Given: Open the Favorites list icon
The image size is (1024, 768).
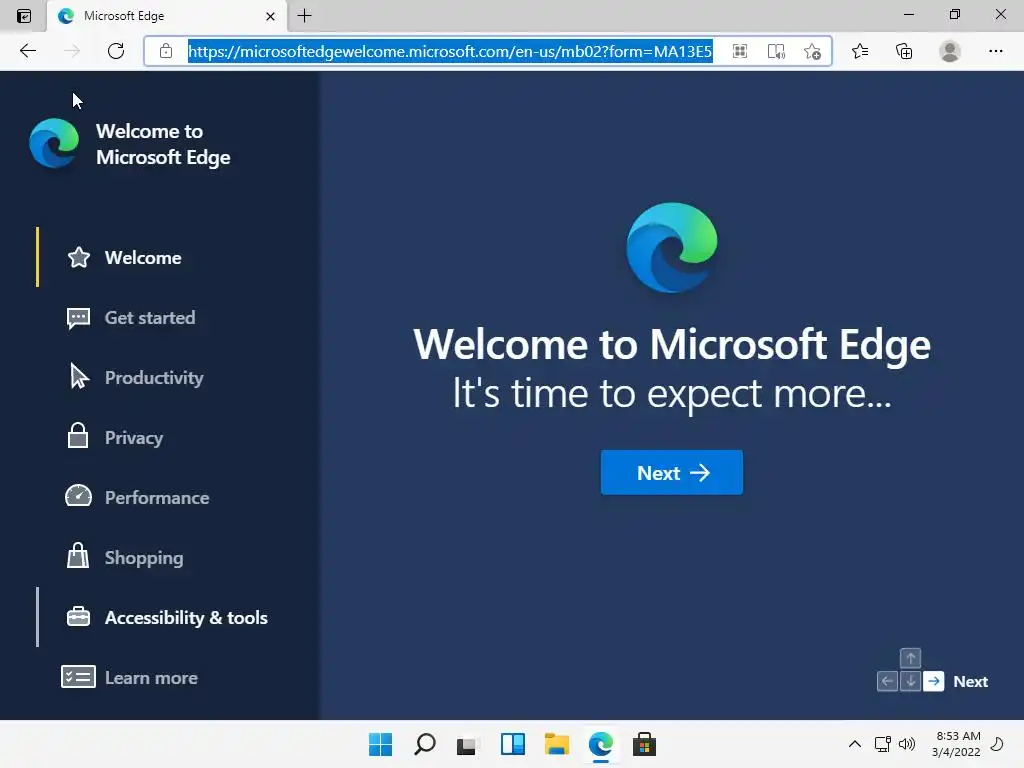Looking at the screenshot, I should point(860,51).
